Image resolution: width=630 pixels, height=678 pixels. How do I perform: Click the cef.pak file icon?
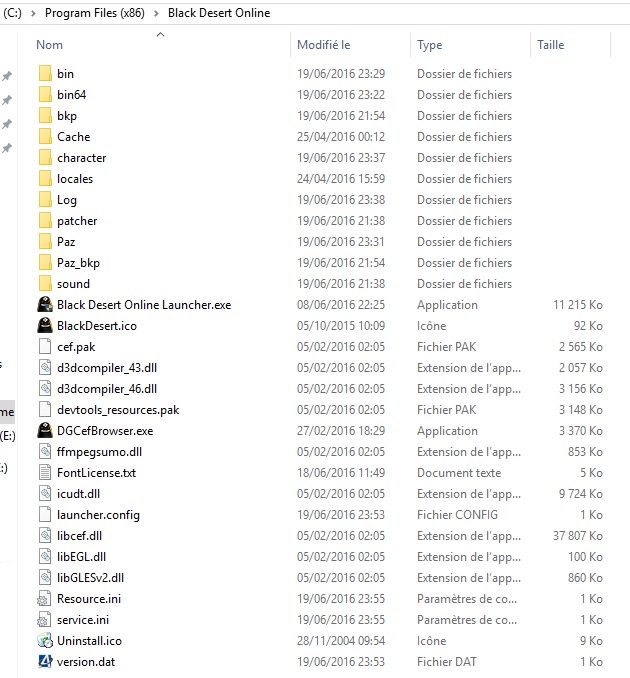point(44,347)
